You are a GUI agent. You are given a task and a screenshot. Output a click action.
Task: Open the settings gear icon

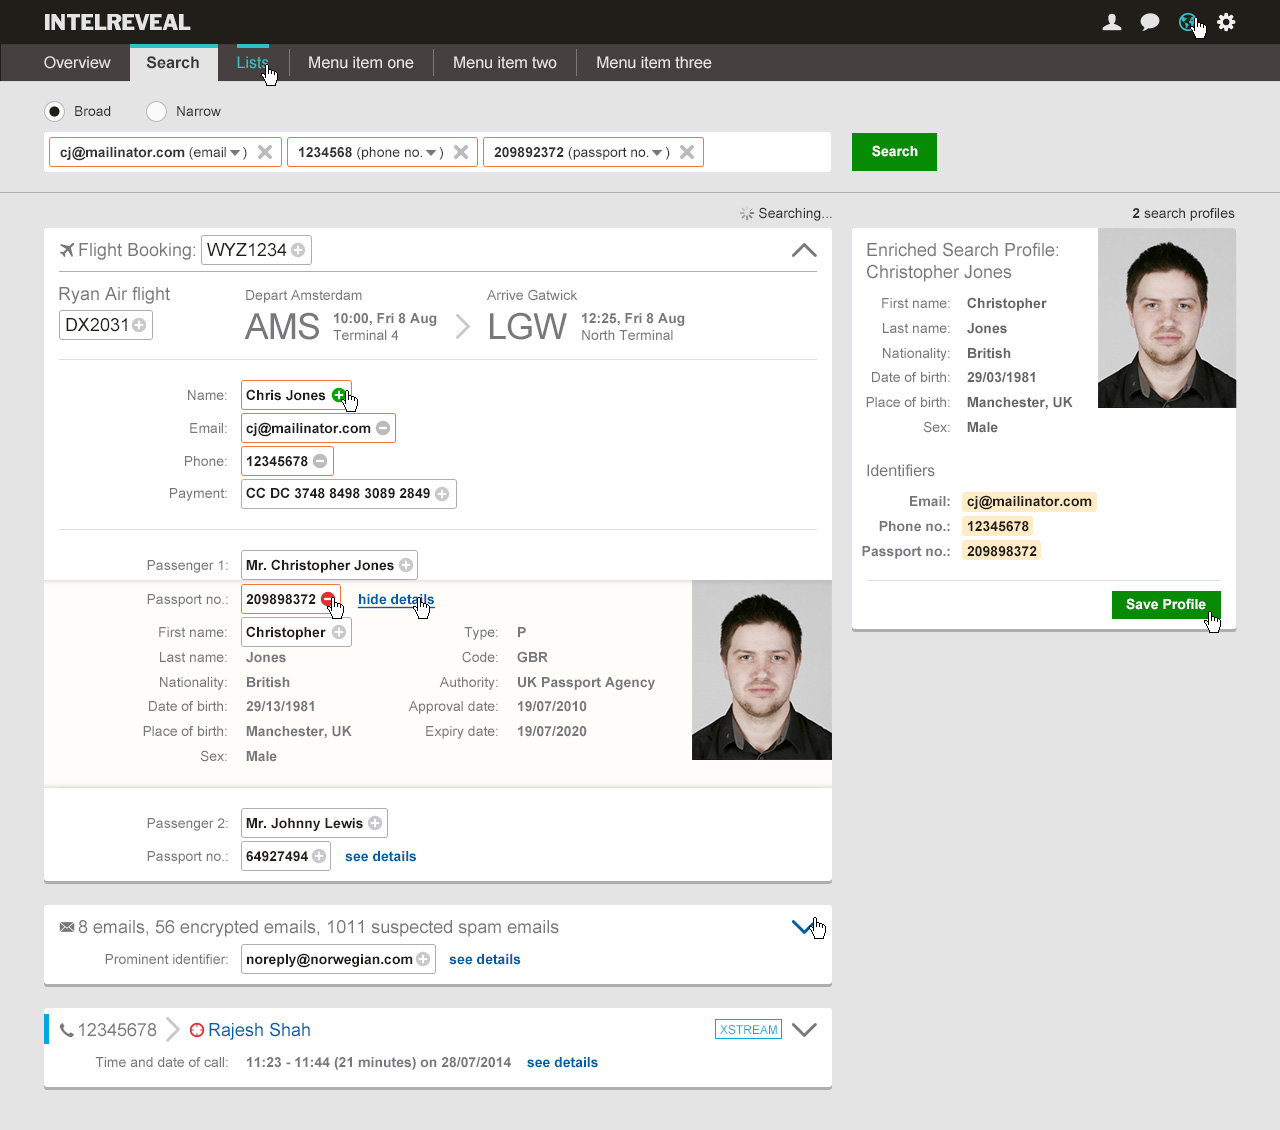click(x=1226, y=22)
